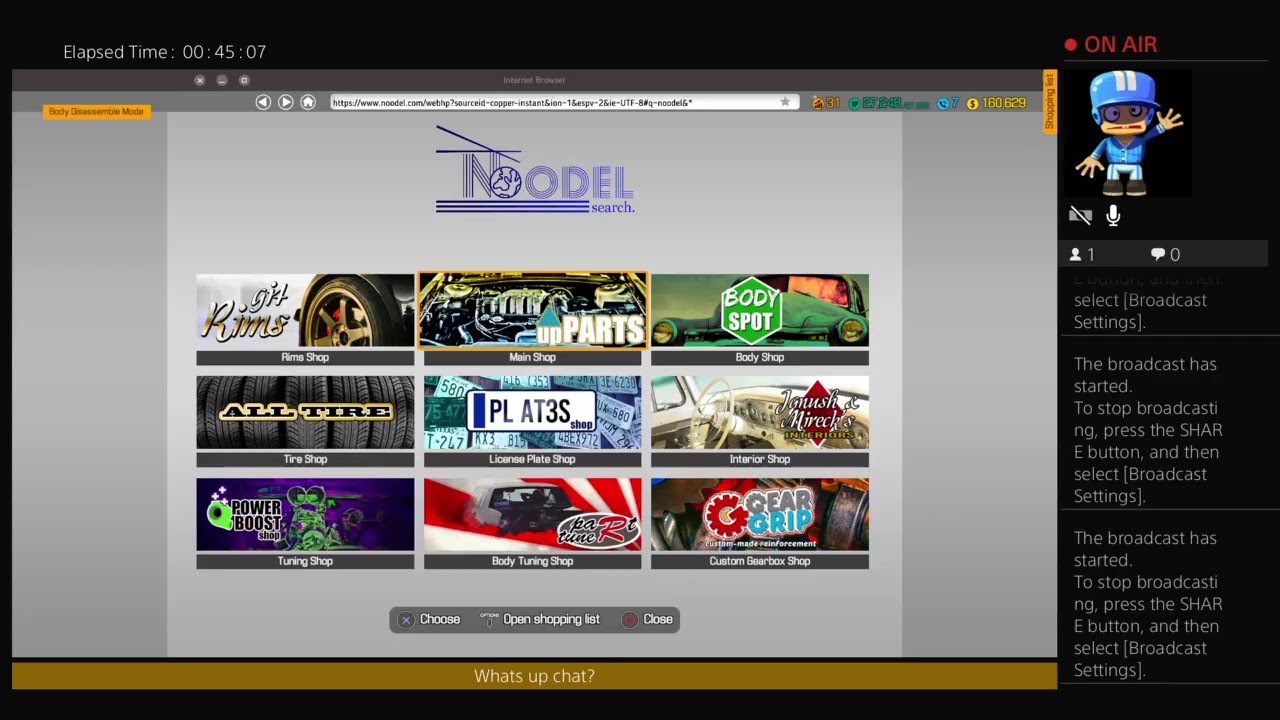Viewport: 1280px width, 720px height.
Task: Click the viewer count icon
Action: pos(1076,255)
